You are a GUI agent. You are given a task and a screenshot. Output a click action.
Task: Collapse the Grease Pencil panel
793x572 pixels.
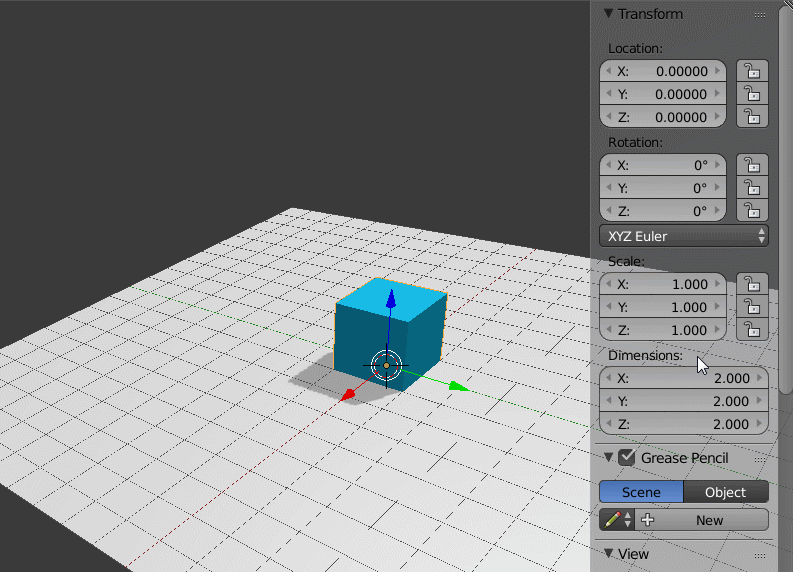608,458
